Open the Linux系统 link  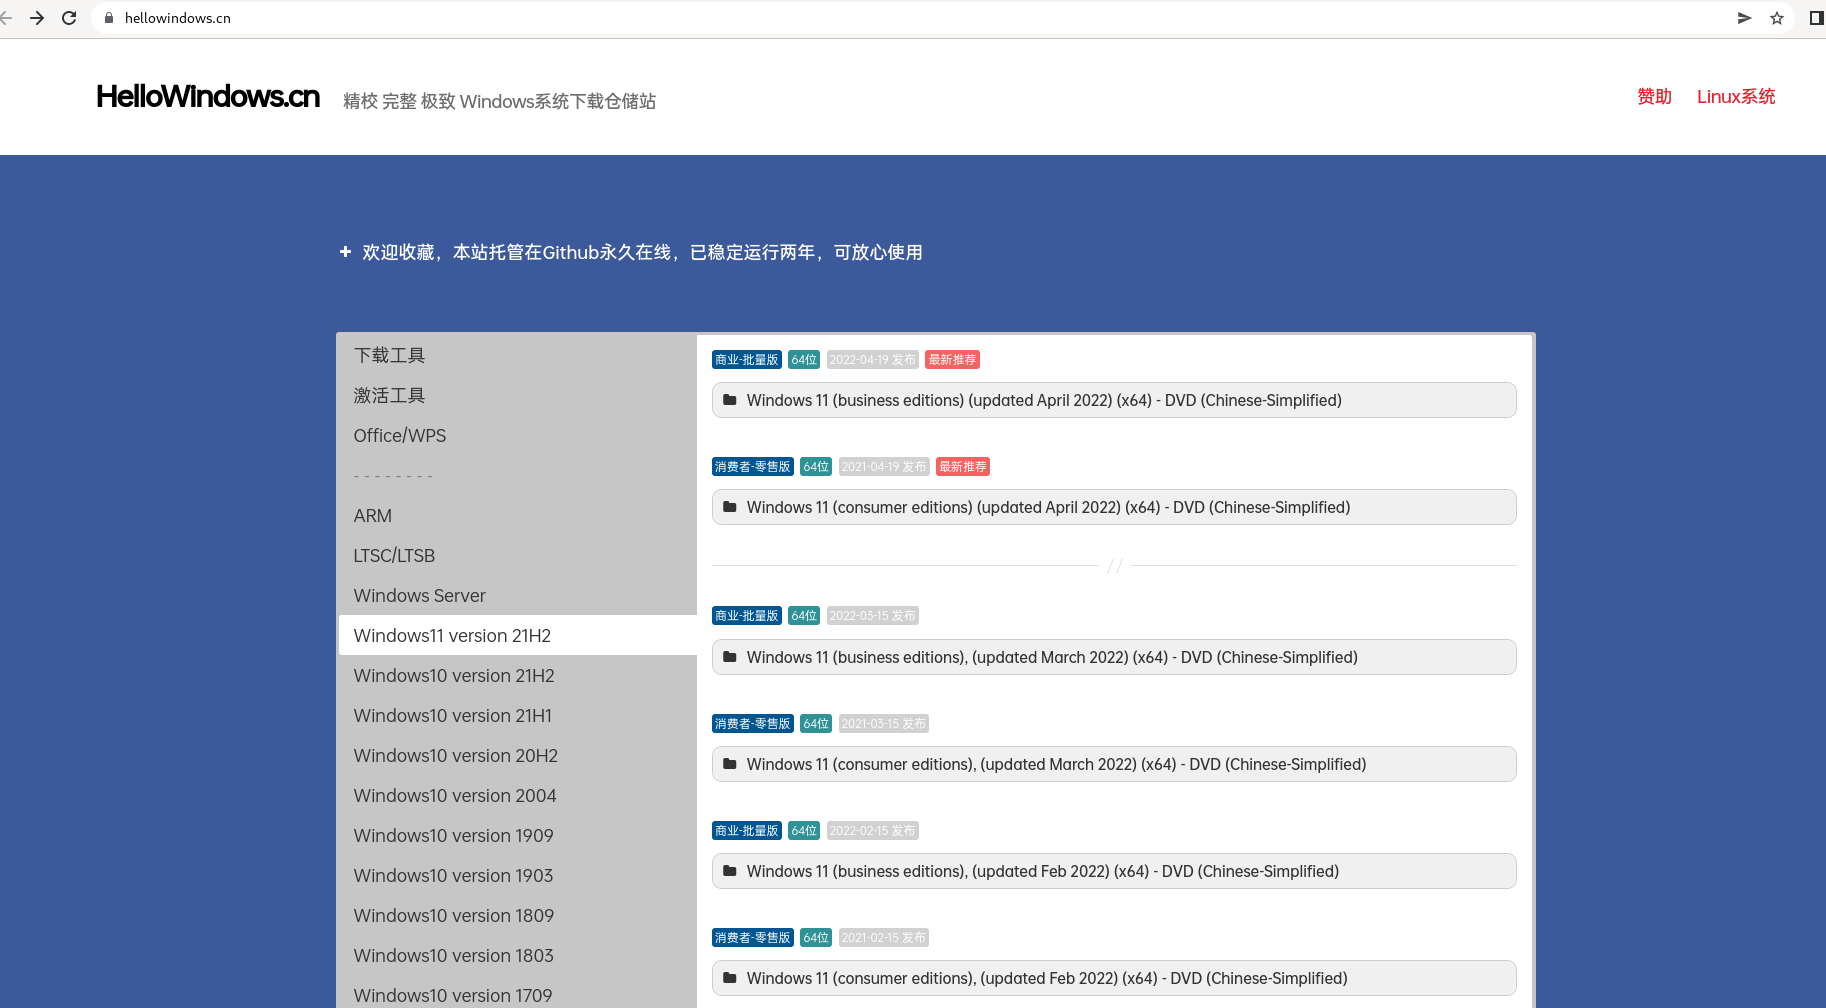point(1736,97)
